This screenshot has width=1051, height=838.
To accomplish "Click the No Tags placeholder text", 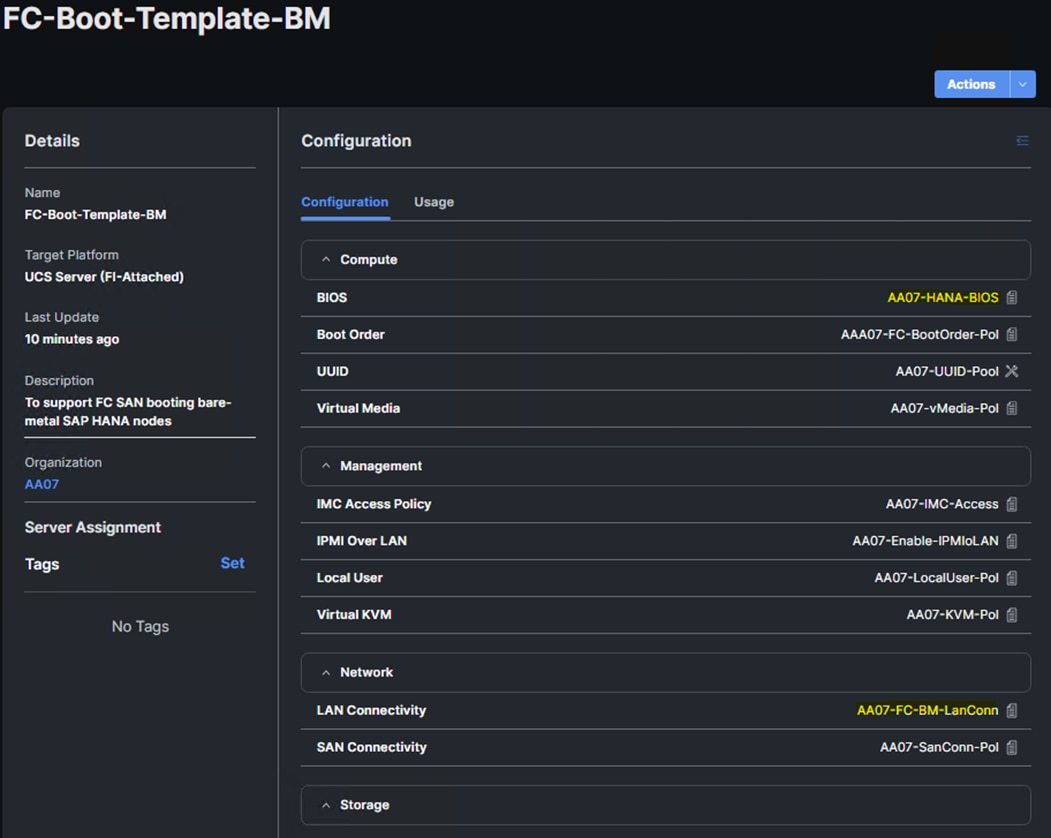I will [140, 626].
